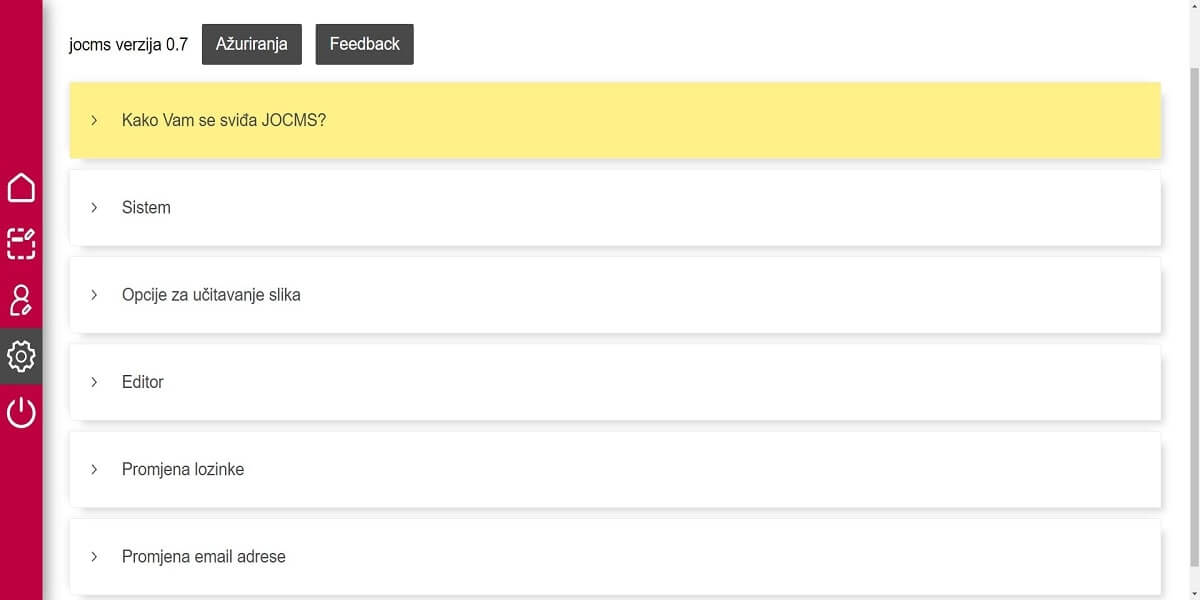Image resolution: width=1200 pixels, height=600 pixels.
Task: Click the Opcije za učitavanje slika title
Action: click(211, 295)
